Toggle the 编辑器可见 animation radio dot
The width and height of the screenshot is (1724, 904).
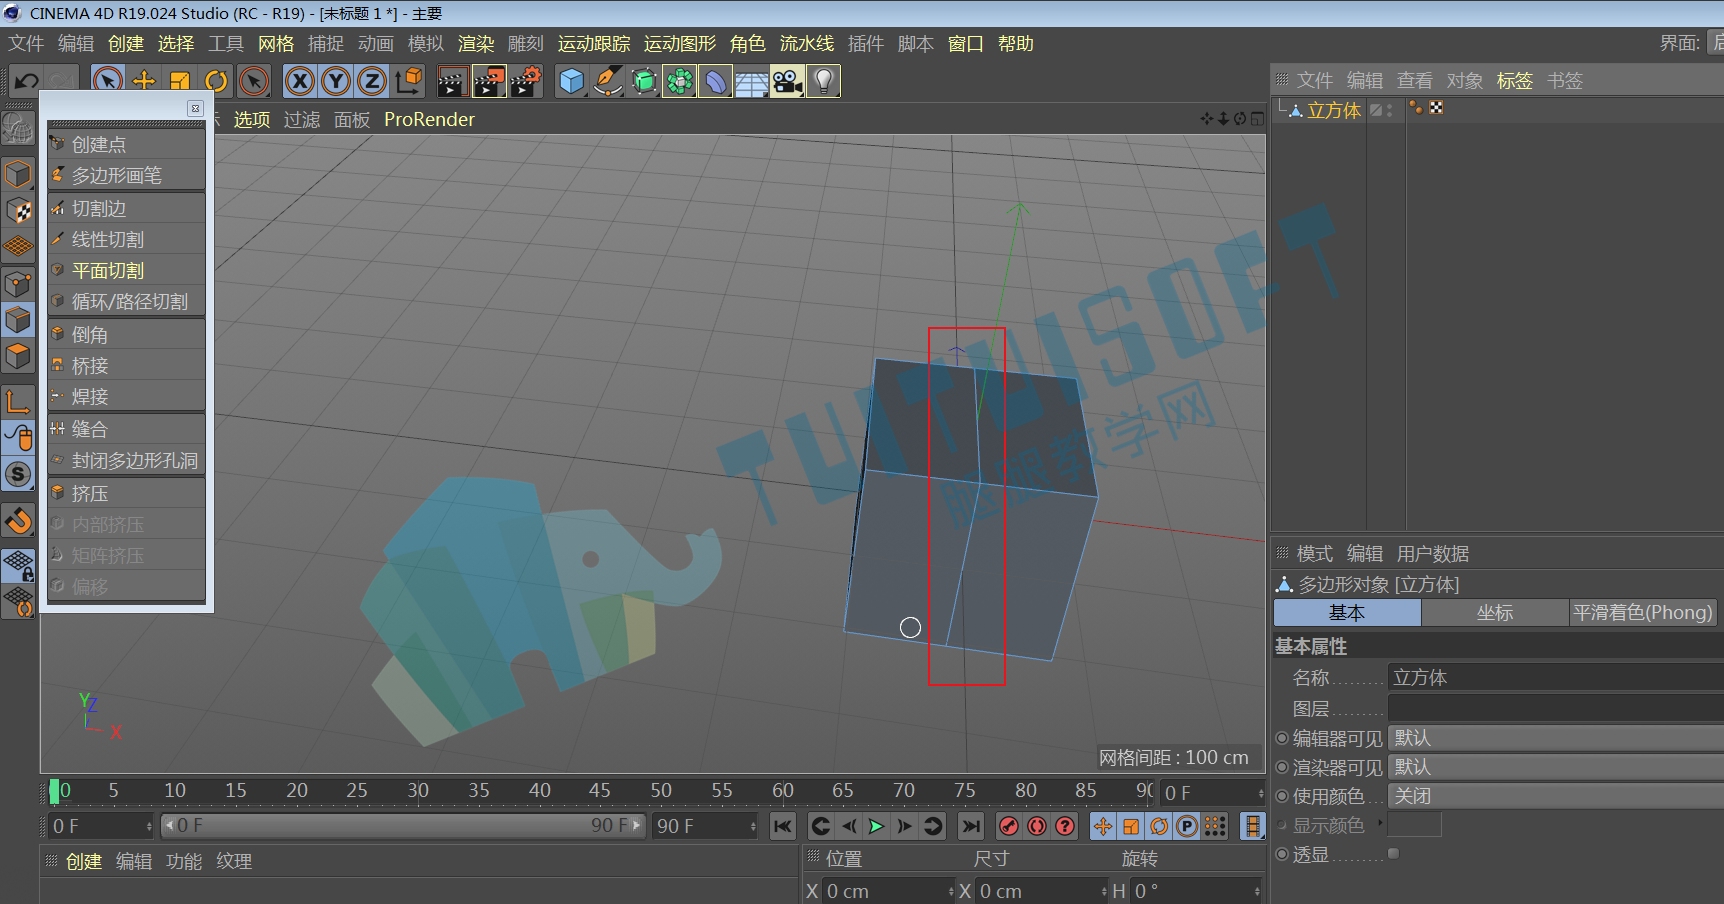[x=1282, y=738]
